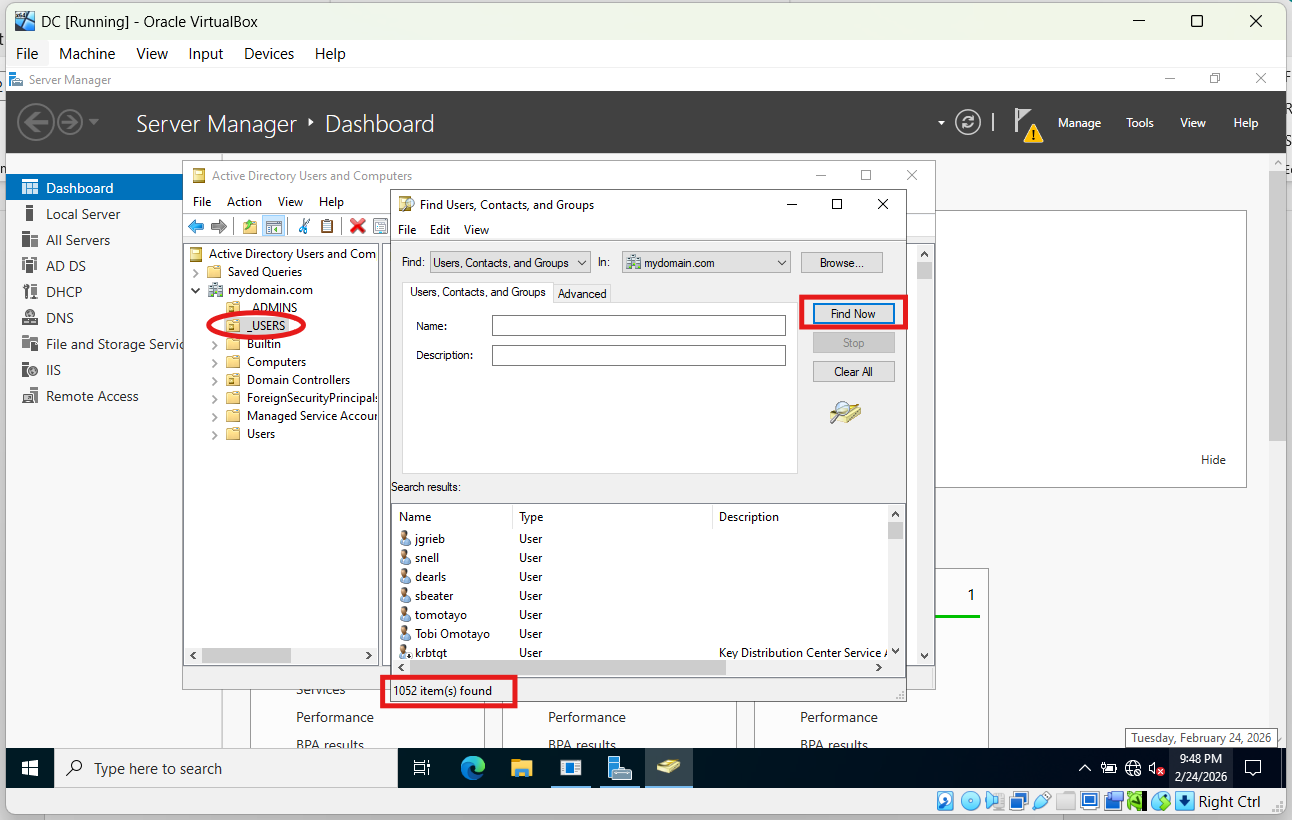Click the Forward arrow in ADUC toolbar
The height and width of the screenshot is (820, 1292).
[219, 226]
